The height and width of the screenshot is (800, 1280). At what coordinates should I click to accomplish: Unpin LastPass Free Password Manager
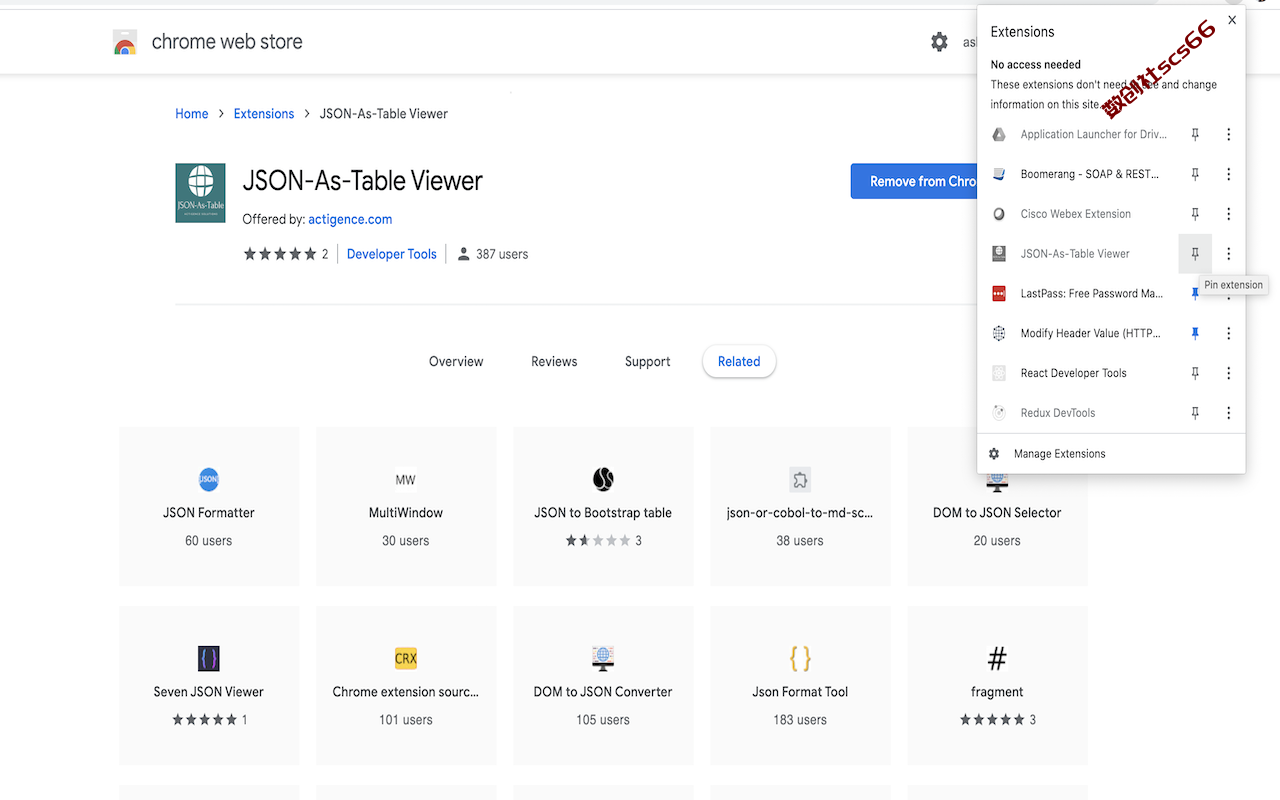1195,294
